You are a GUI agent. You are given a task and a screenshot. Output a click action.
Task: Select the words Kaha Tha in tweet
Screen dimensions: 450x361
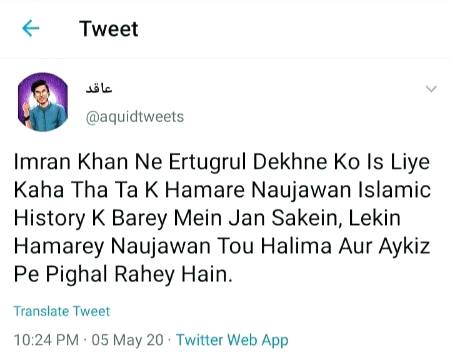[x=61, y=190]
